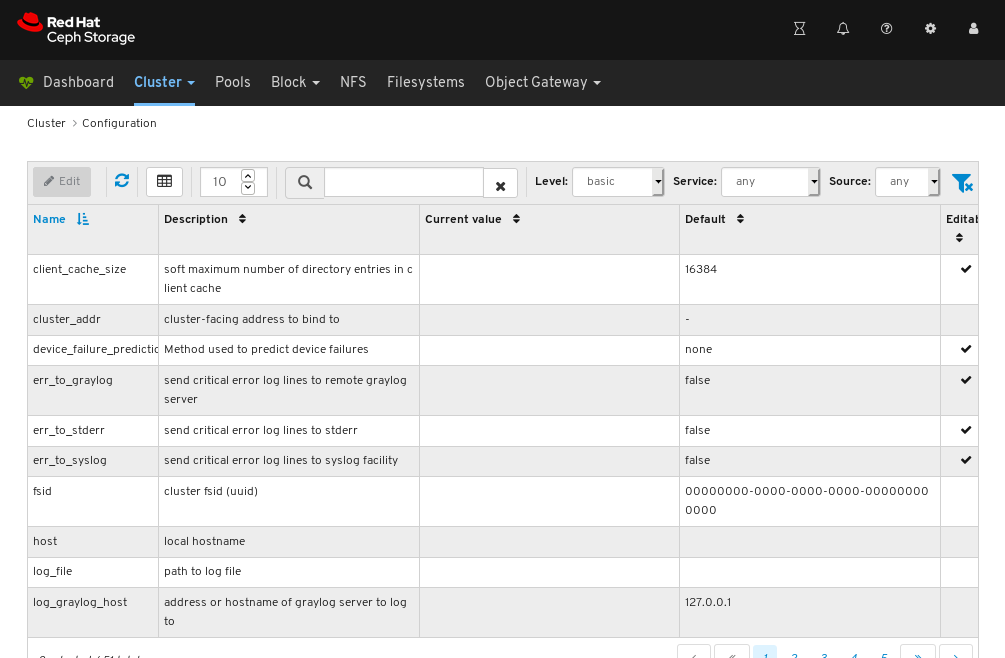
Task: Click the Red Hat Ceph Storage logo
Action: click(x=76, y=29)
